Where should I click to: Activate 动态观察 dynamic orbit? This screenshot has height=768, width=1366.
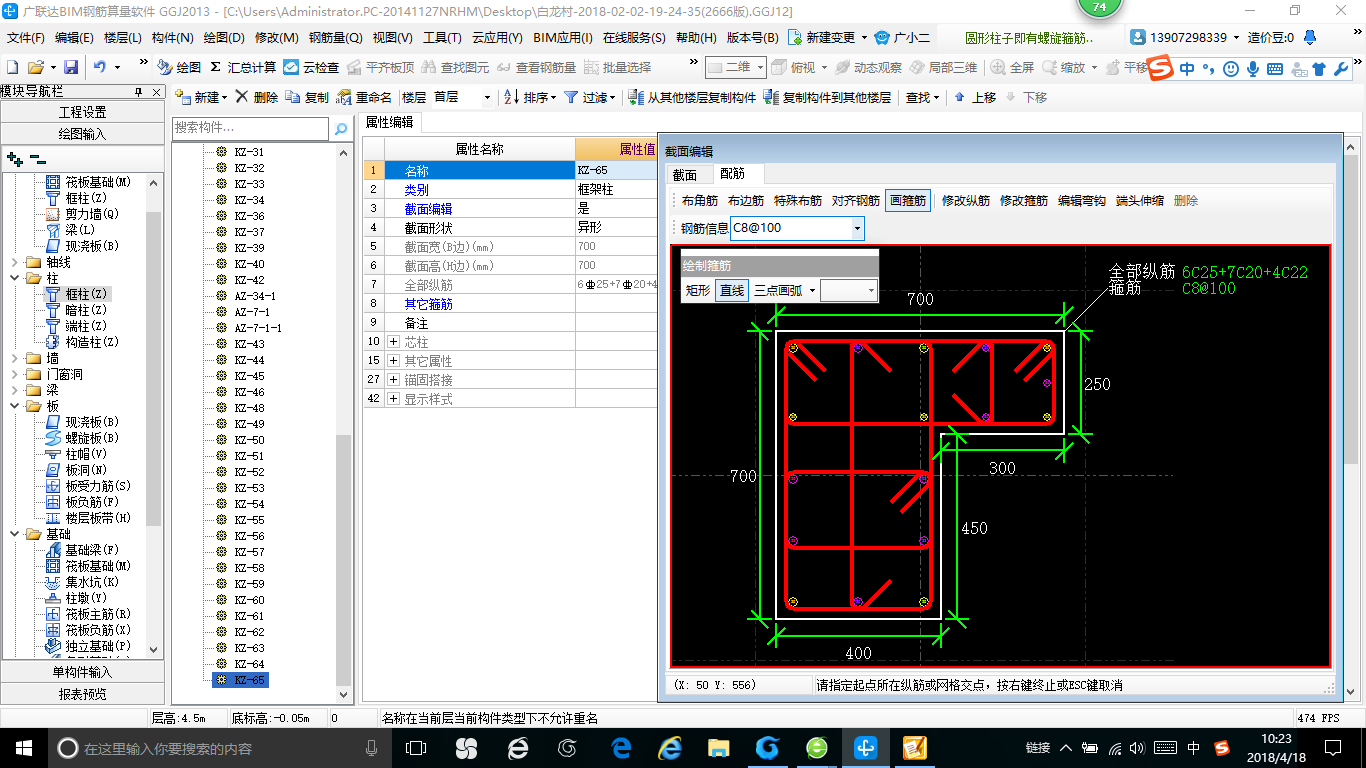869,67
